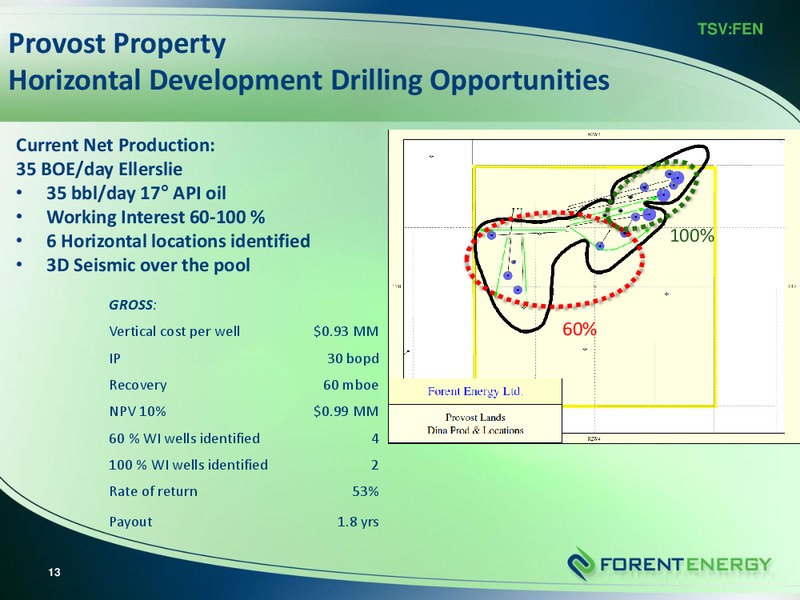Select 'Dina Prod & Locations' legend text
Image resolution: width=800 pixels, height=600 pixels.
(476, 430)
